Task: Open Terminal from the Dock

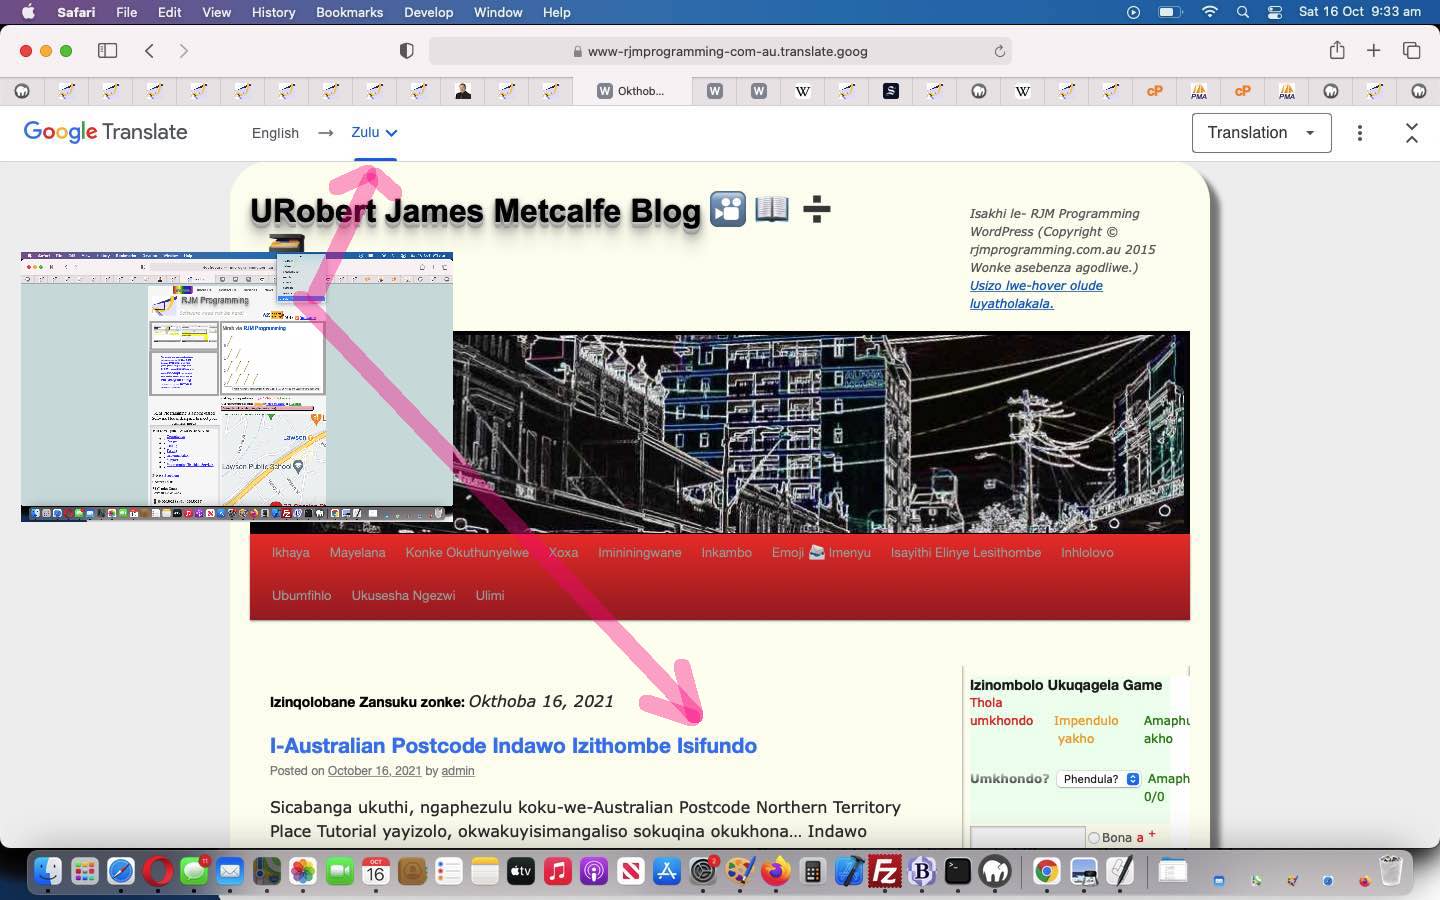Action: [958, 872]
